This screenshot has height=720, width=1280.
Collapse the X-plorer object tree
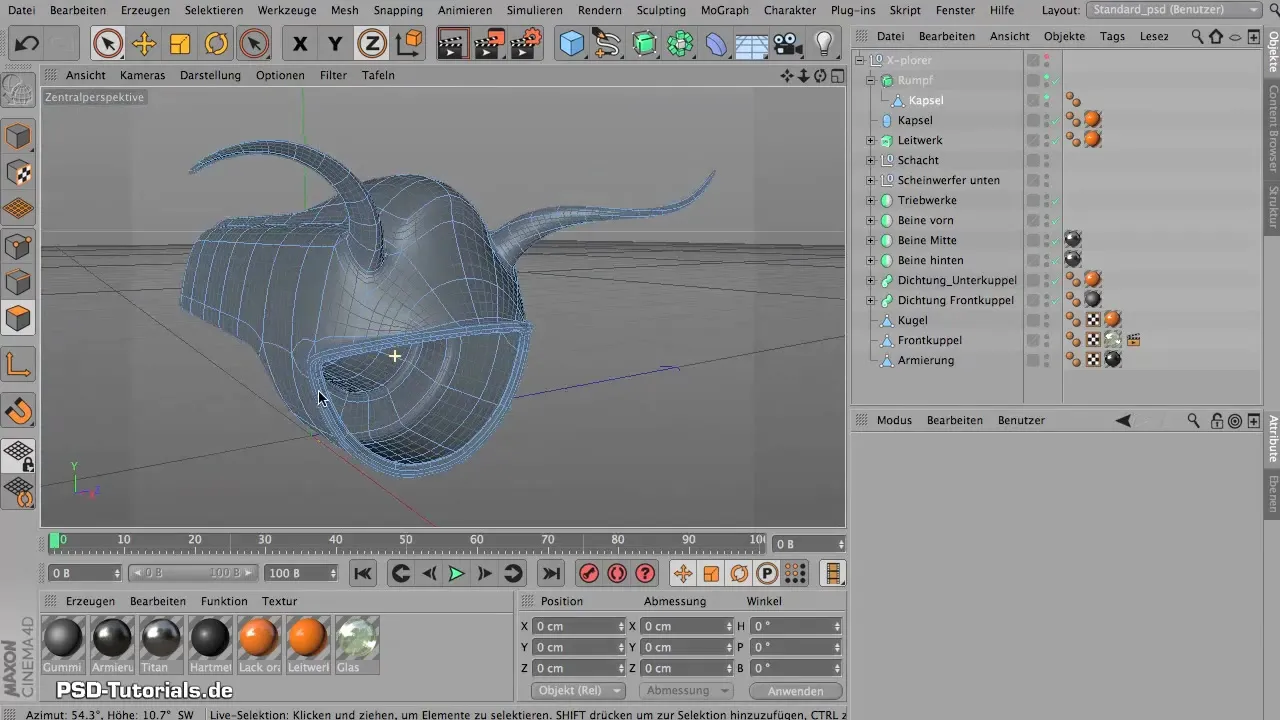tap(860, 60)
